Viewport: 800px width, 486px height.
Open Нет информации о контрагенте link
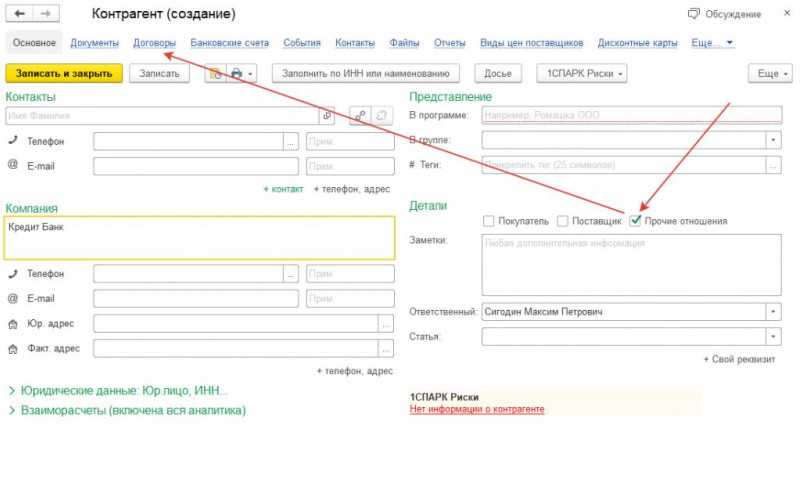click(477, 410)
